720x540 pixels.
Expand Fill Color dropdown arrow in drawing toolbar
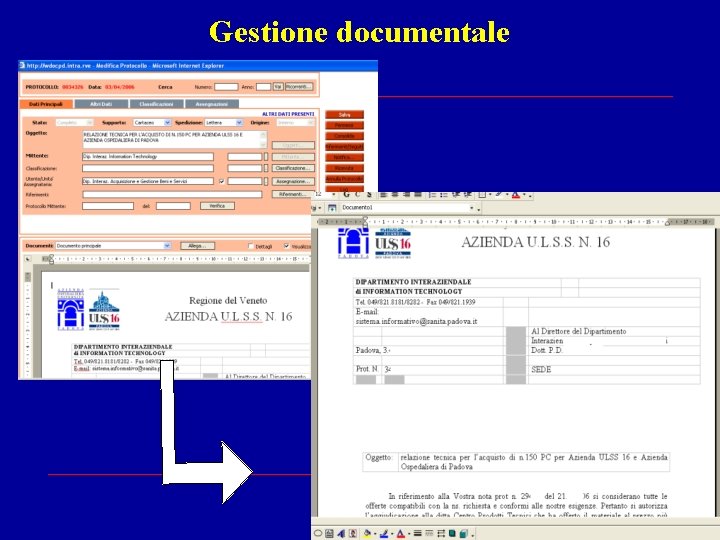click(x=375, y=534)
